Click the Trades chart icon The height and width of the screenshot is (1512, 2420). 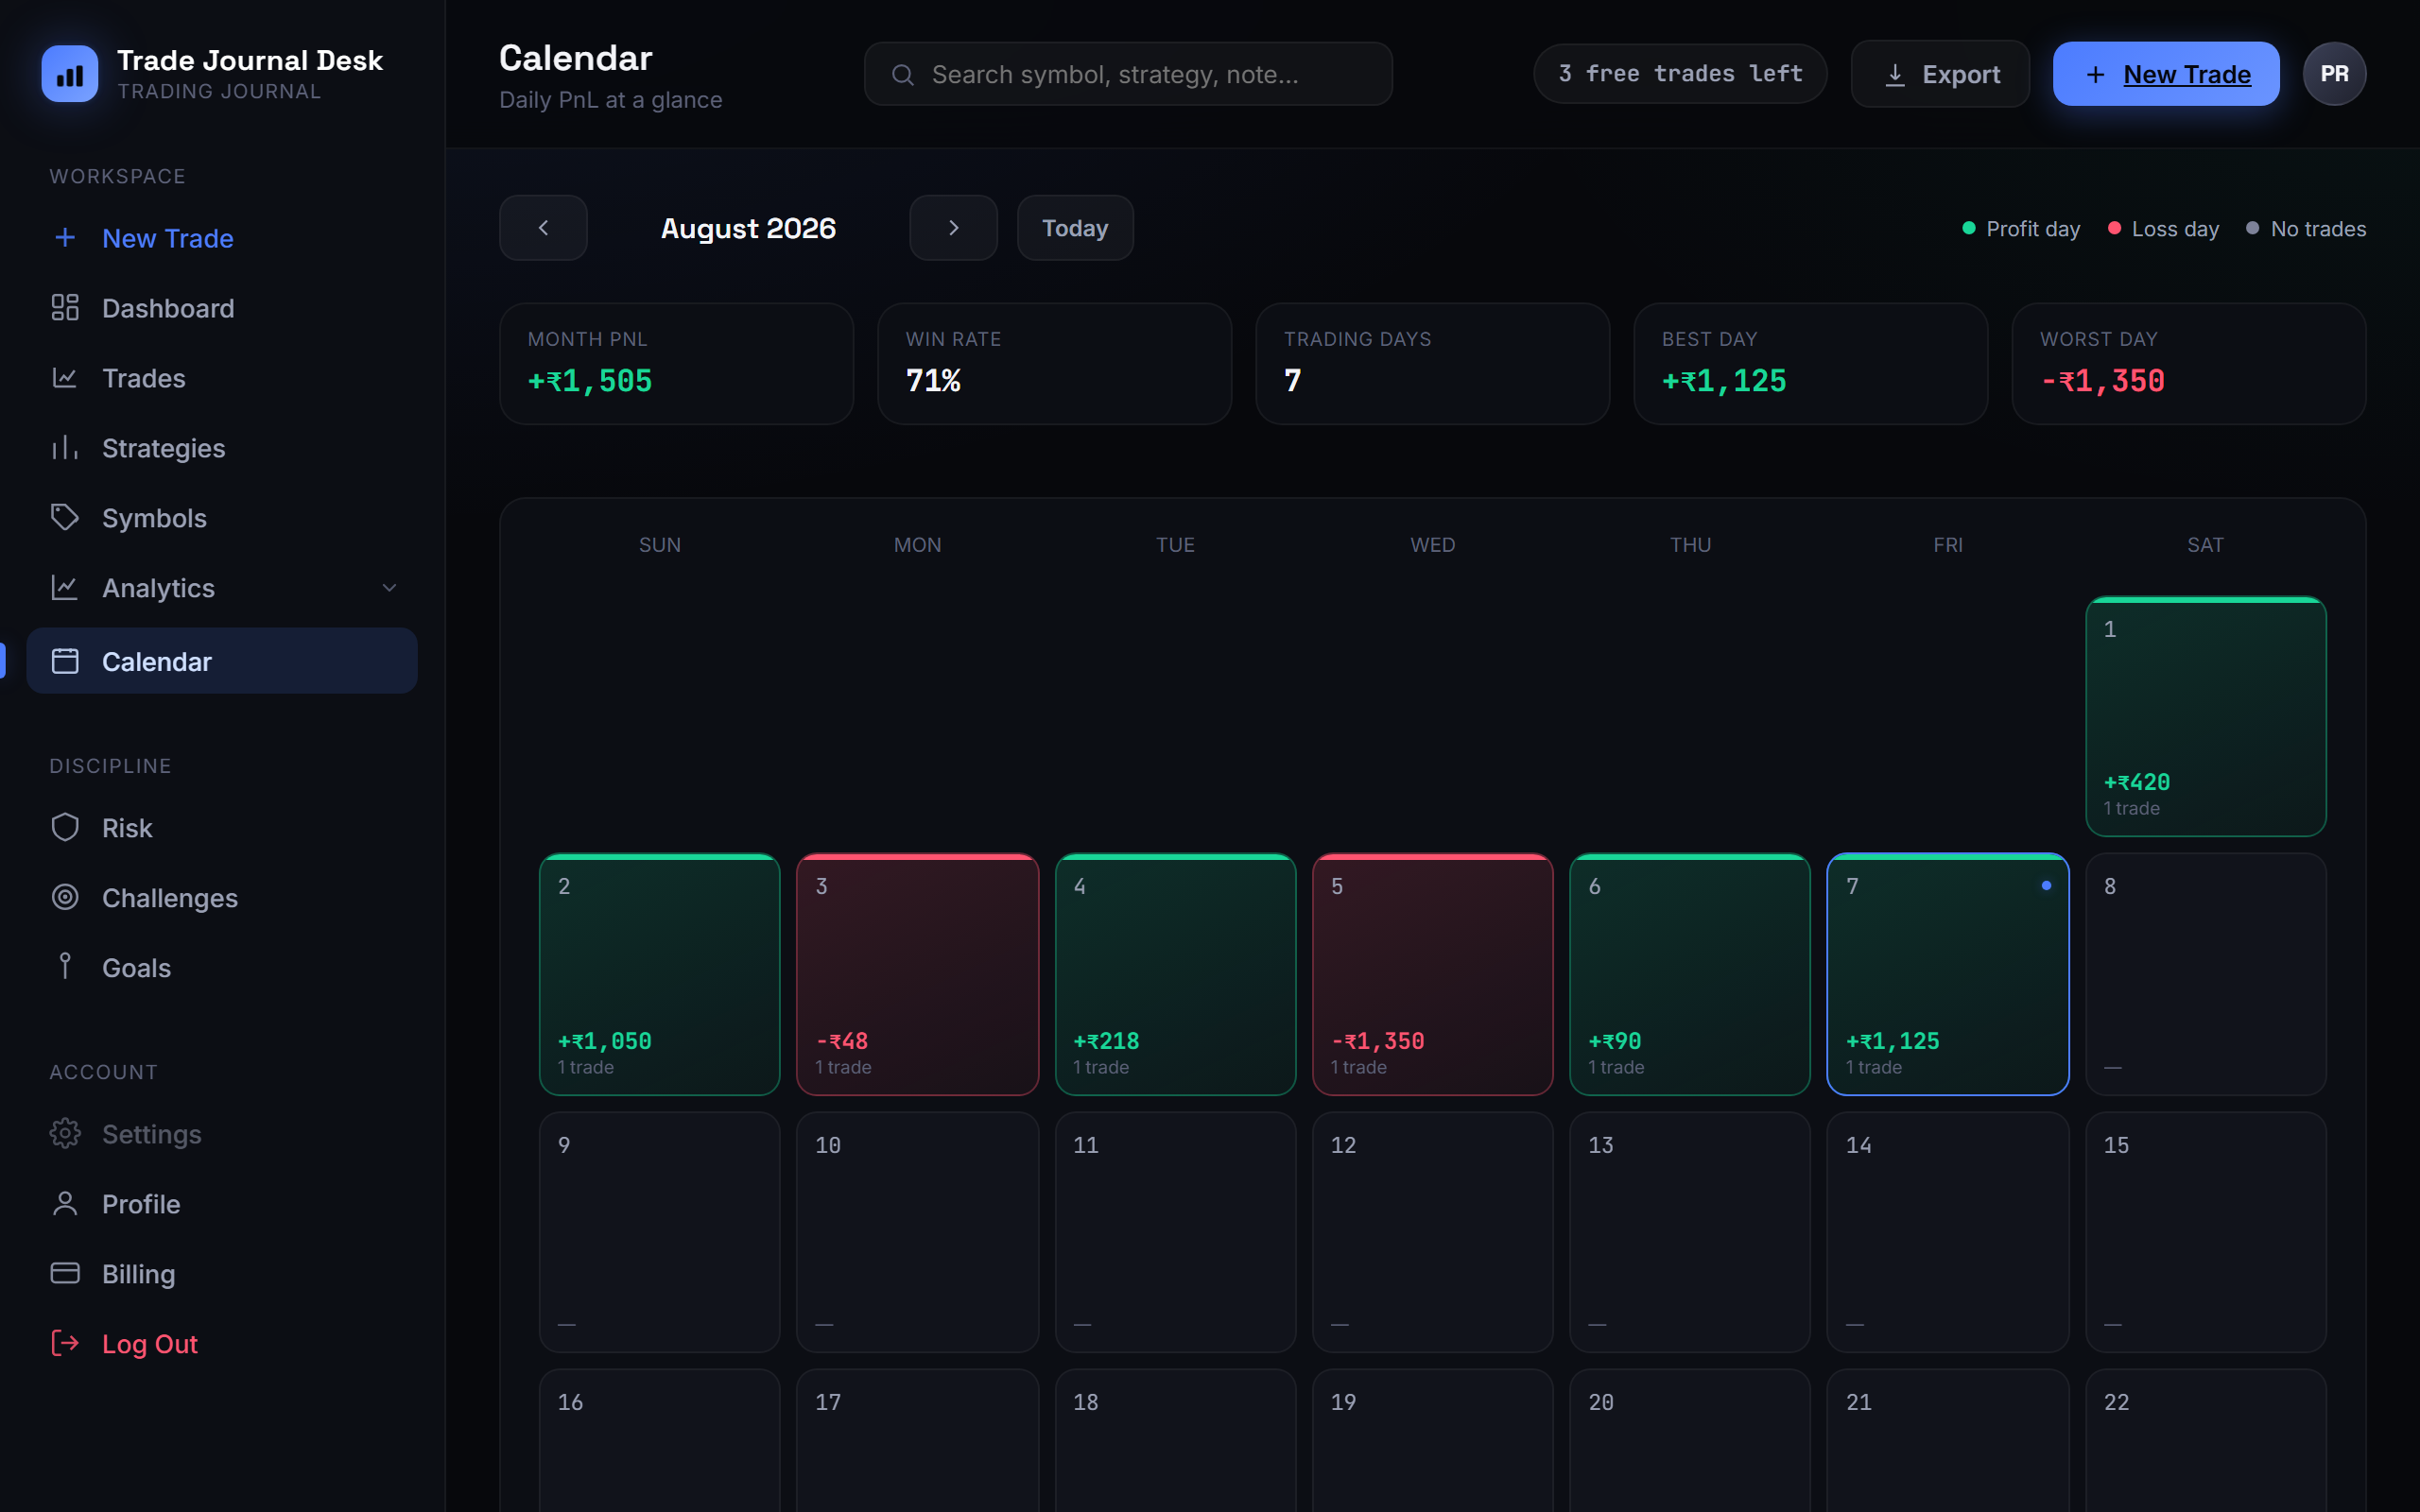[65, 378]
